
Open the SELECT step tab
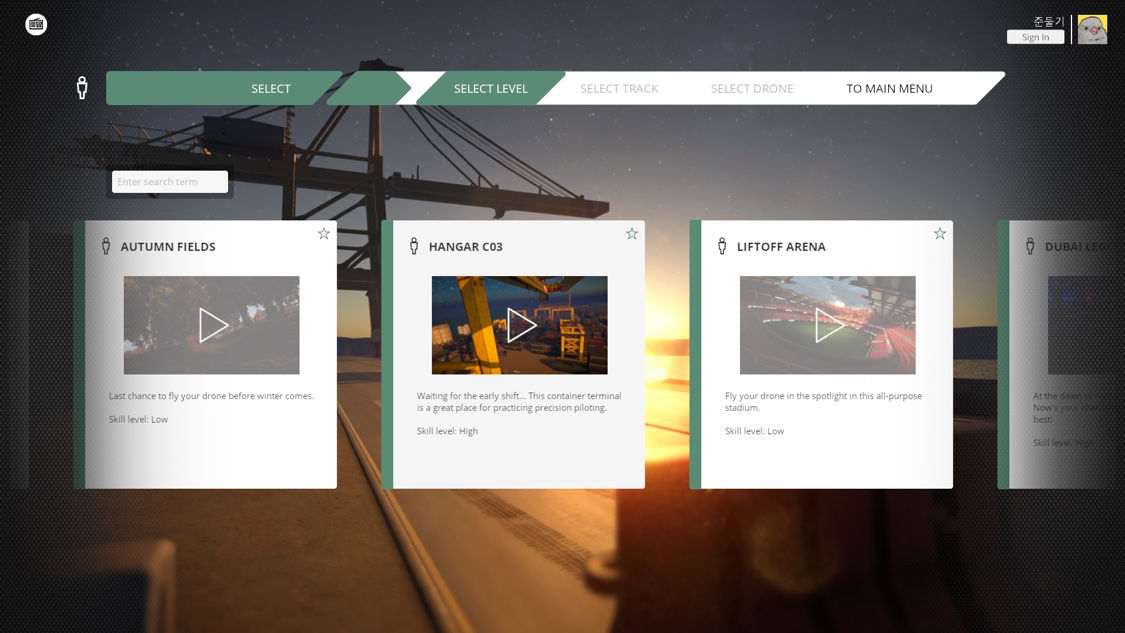tap(270, 88)
